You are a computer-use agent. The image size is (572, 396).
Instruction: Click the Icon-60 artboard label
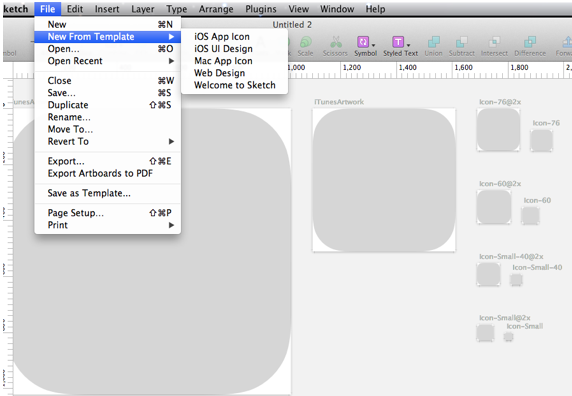click(537, 201)
